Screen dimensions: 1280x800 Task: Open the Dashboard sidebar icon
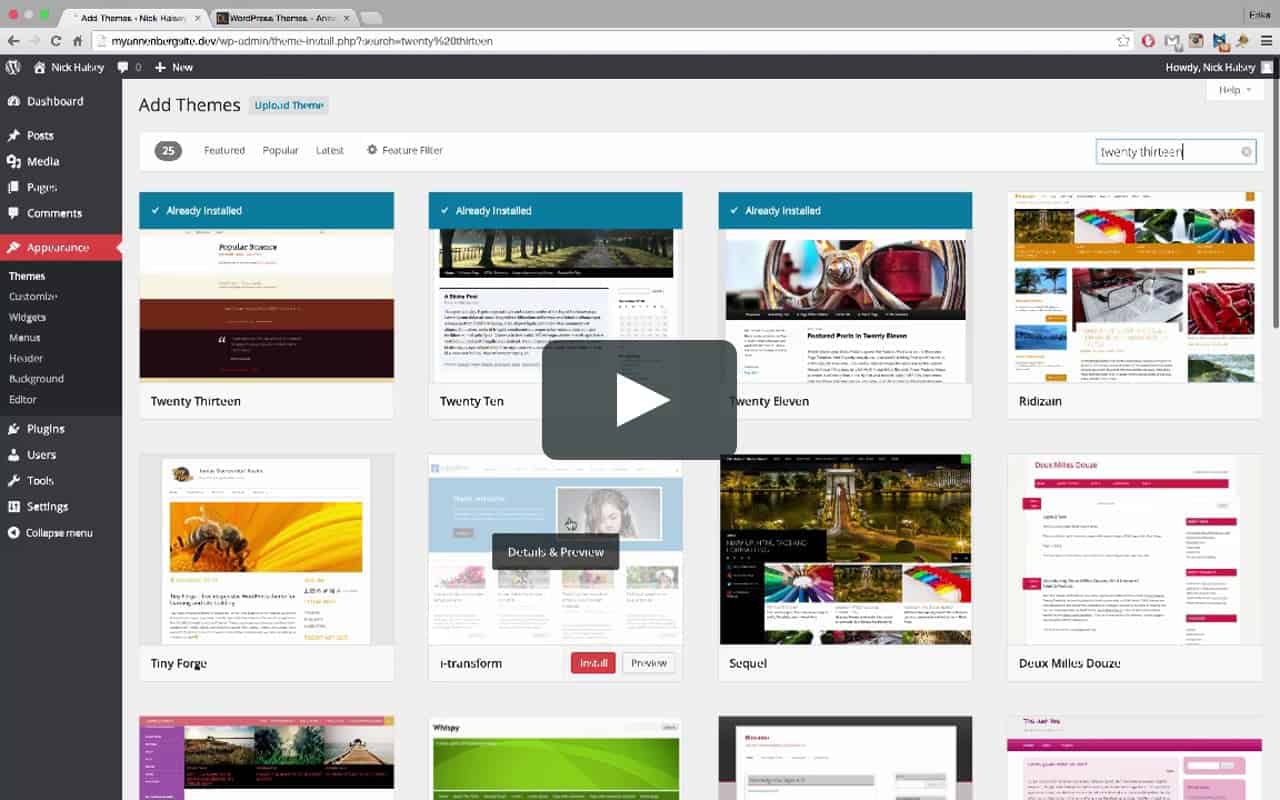(14, 101)
